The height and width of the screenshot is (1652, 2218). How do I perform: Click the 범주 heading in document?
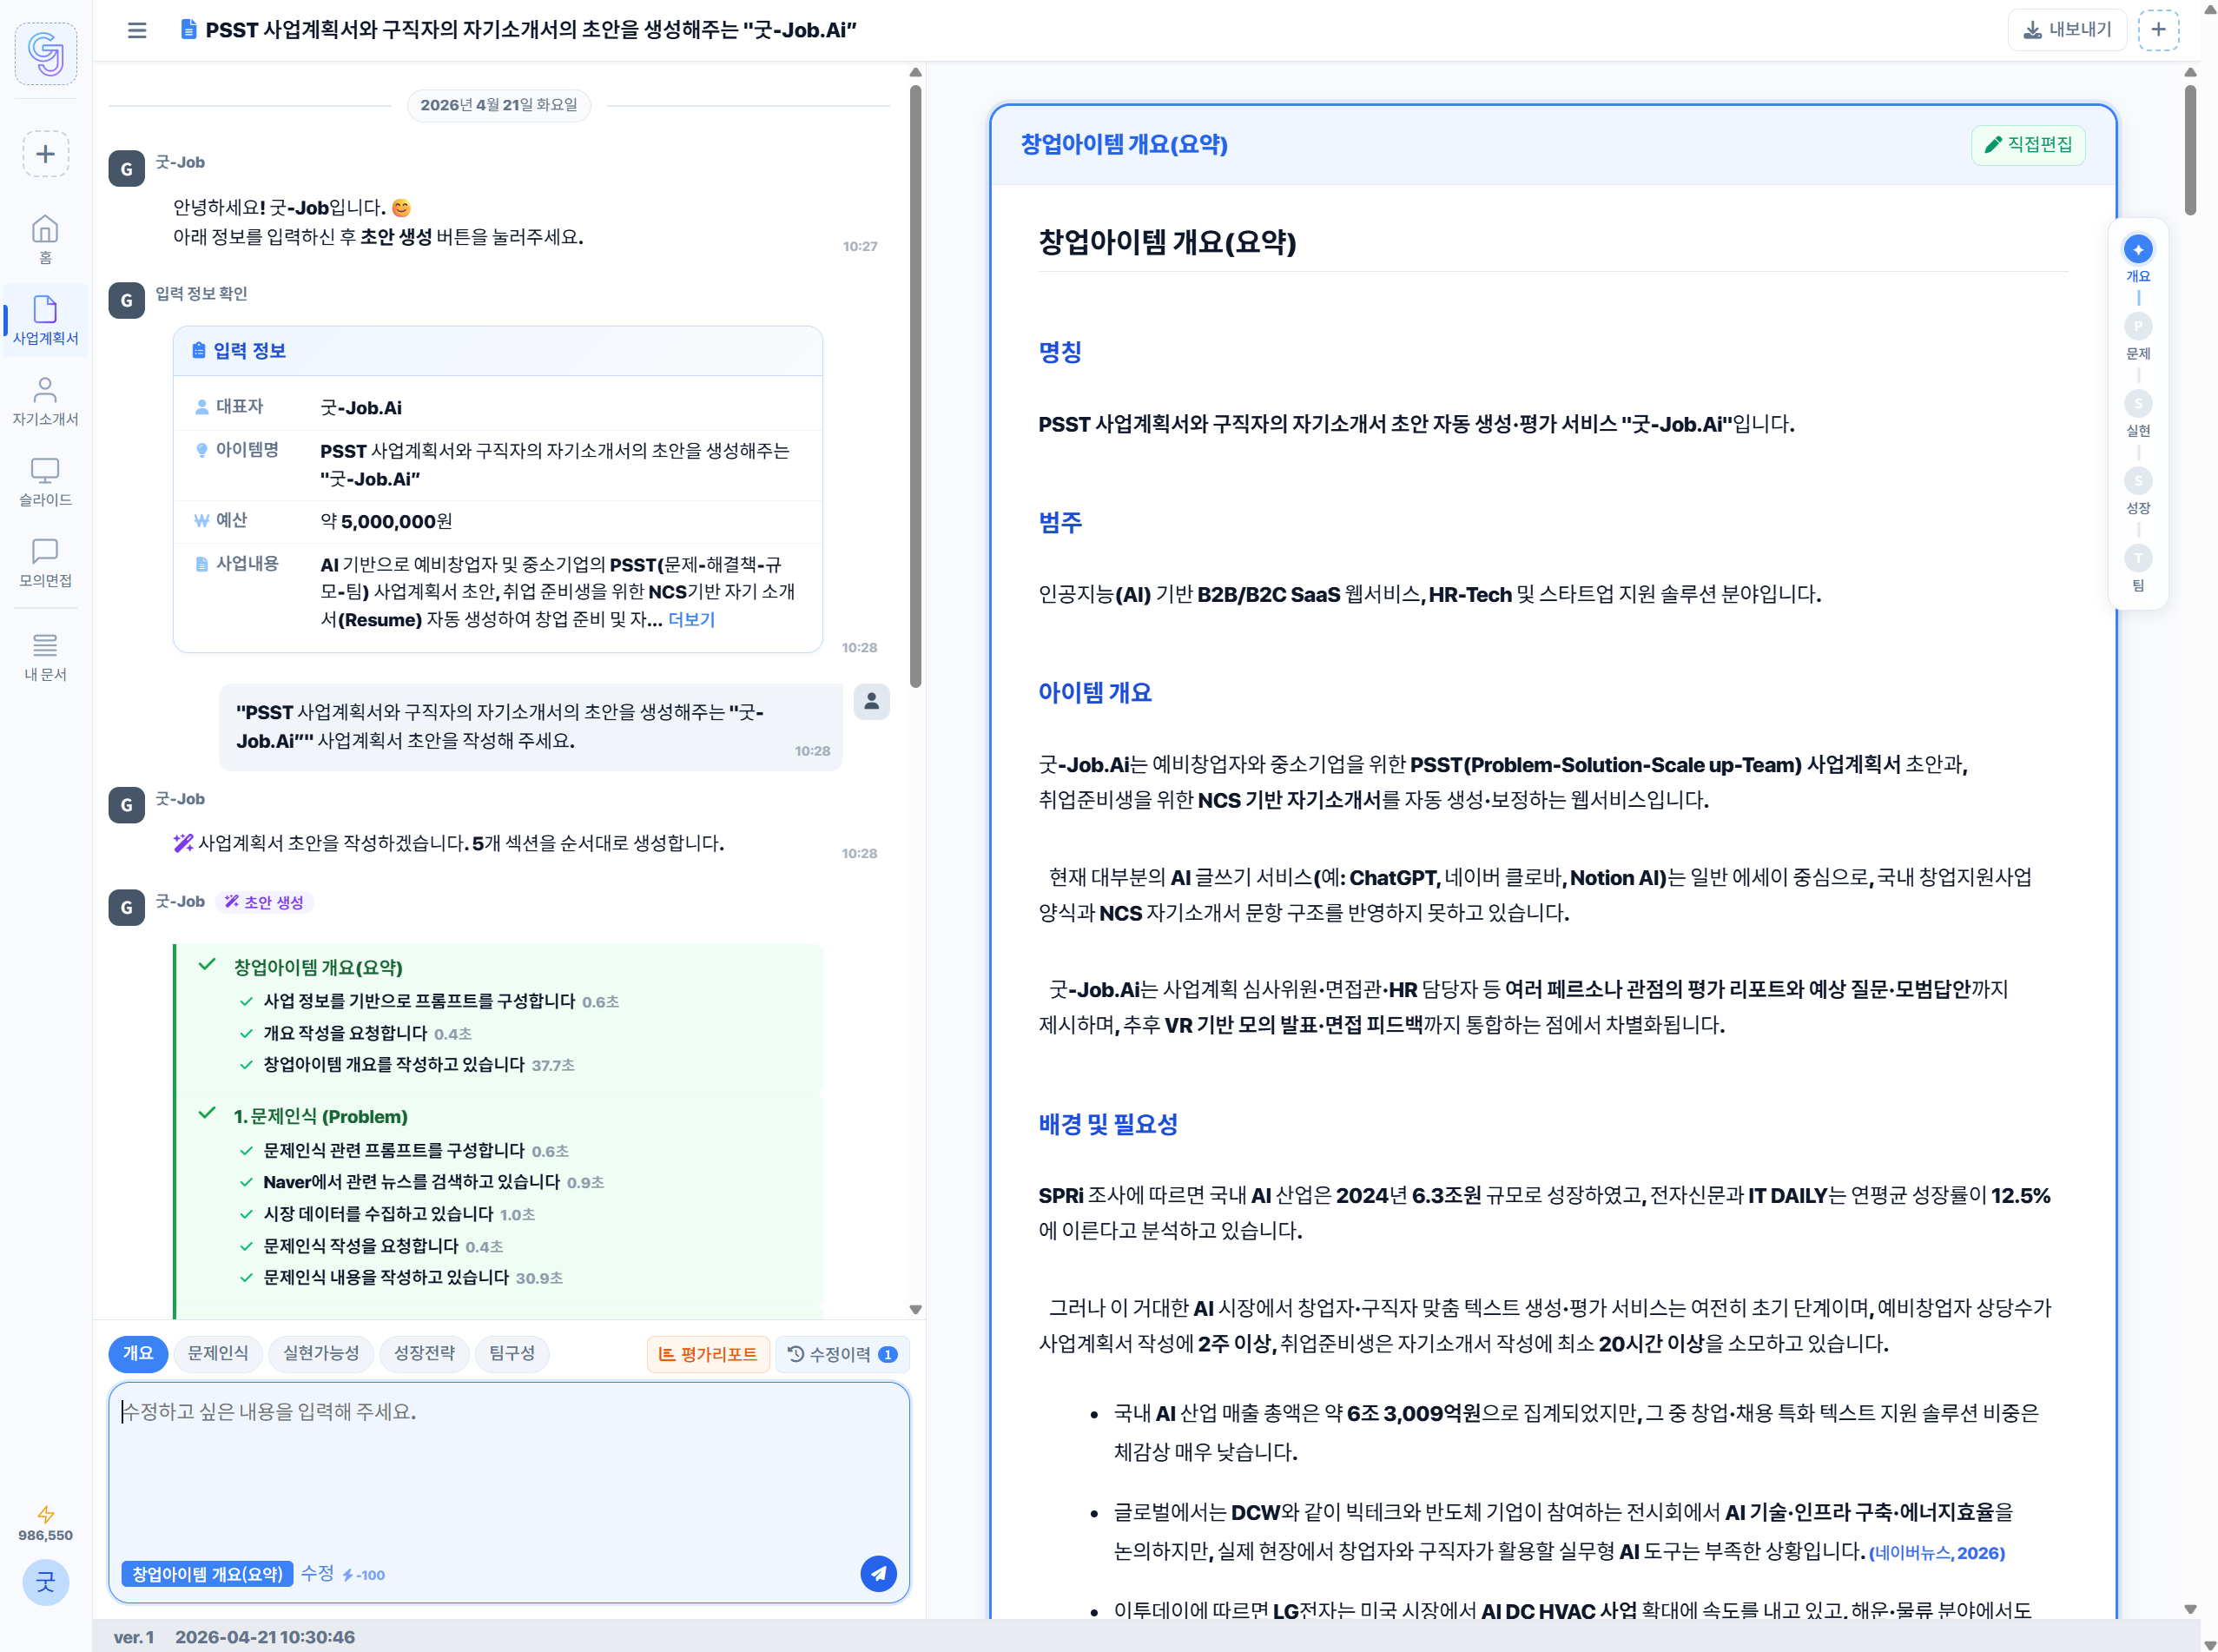click(1060, 522)
